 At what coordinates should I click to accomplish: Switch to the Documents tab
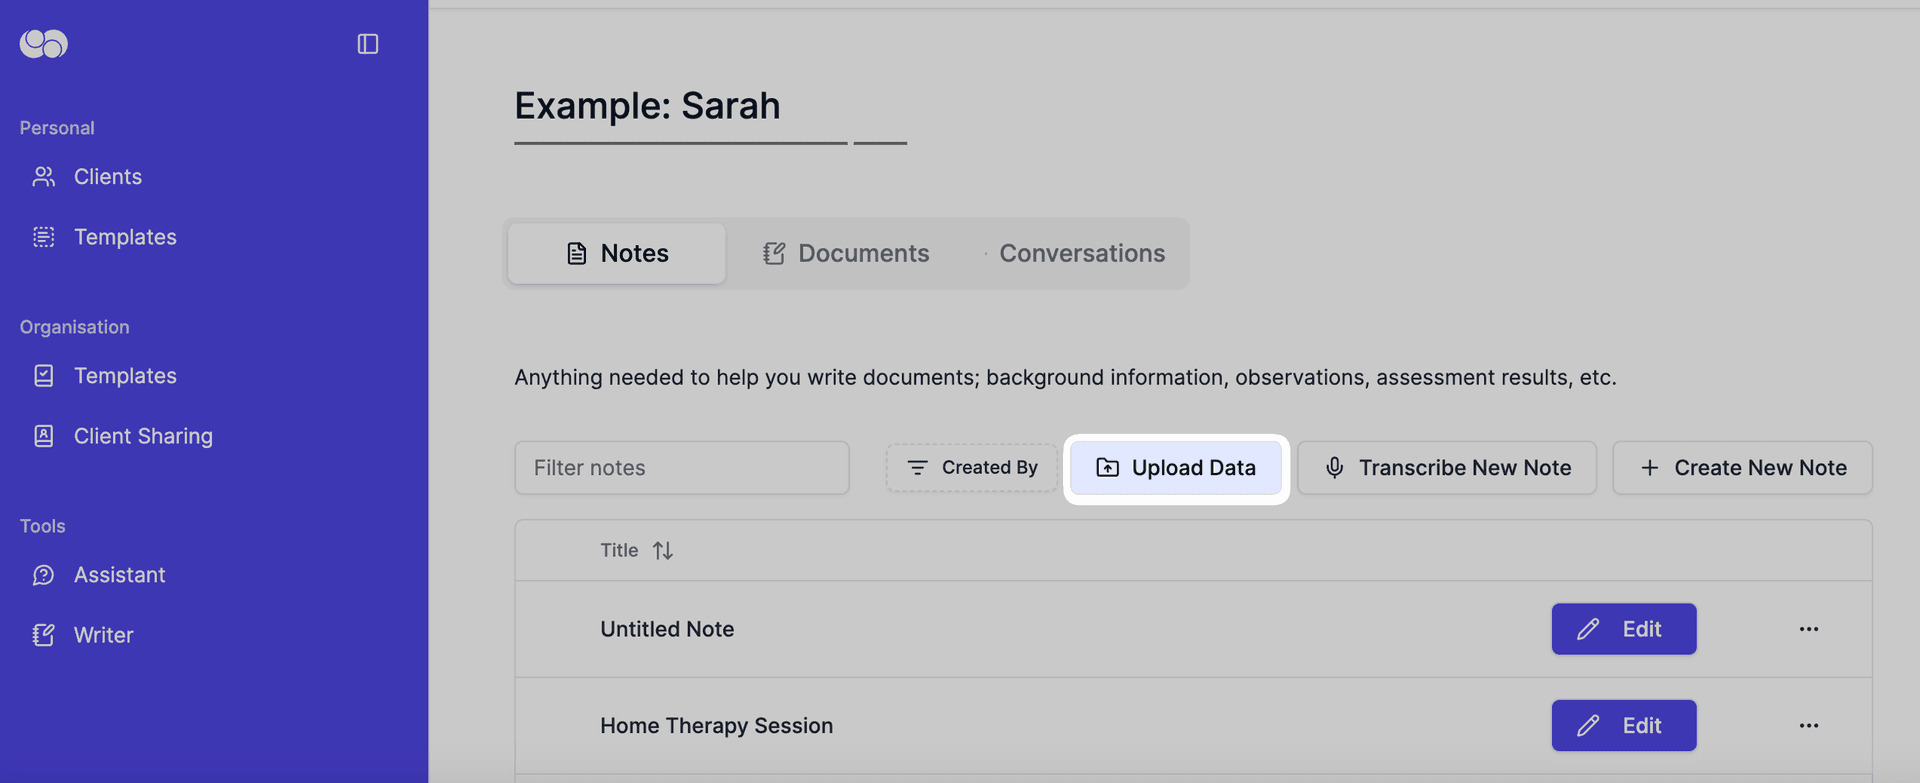pyautogui.click(x=846, y=254)
